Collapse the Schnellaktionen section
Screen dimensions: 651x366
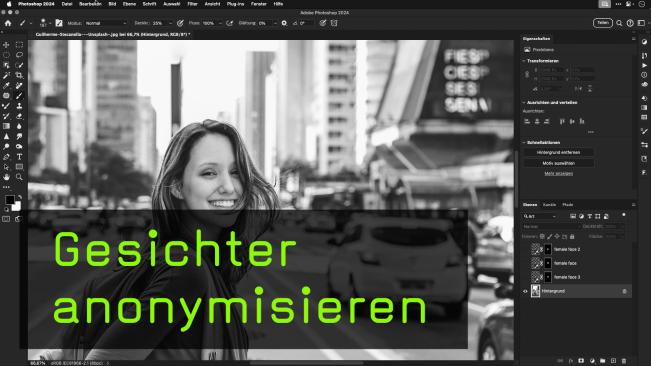pos(524,142)
